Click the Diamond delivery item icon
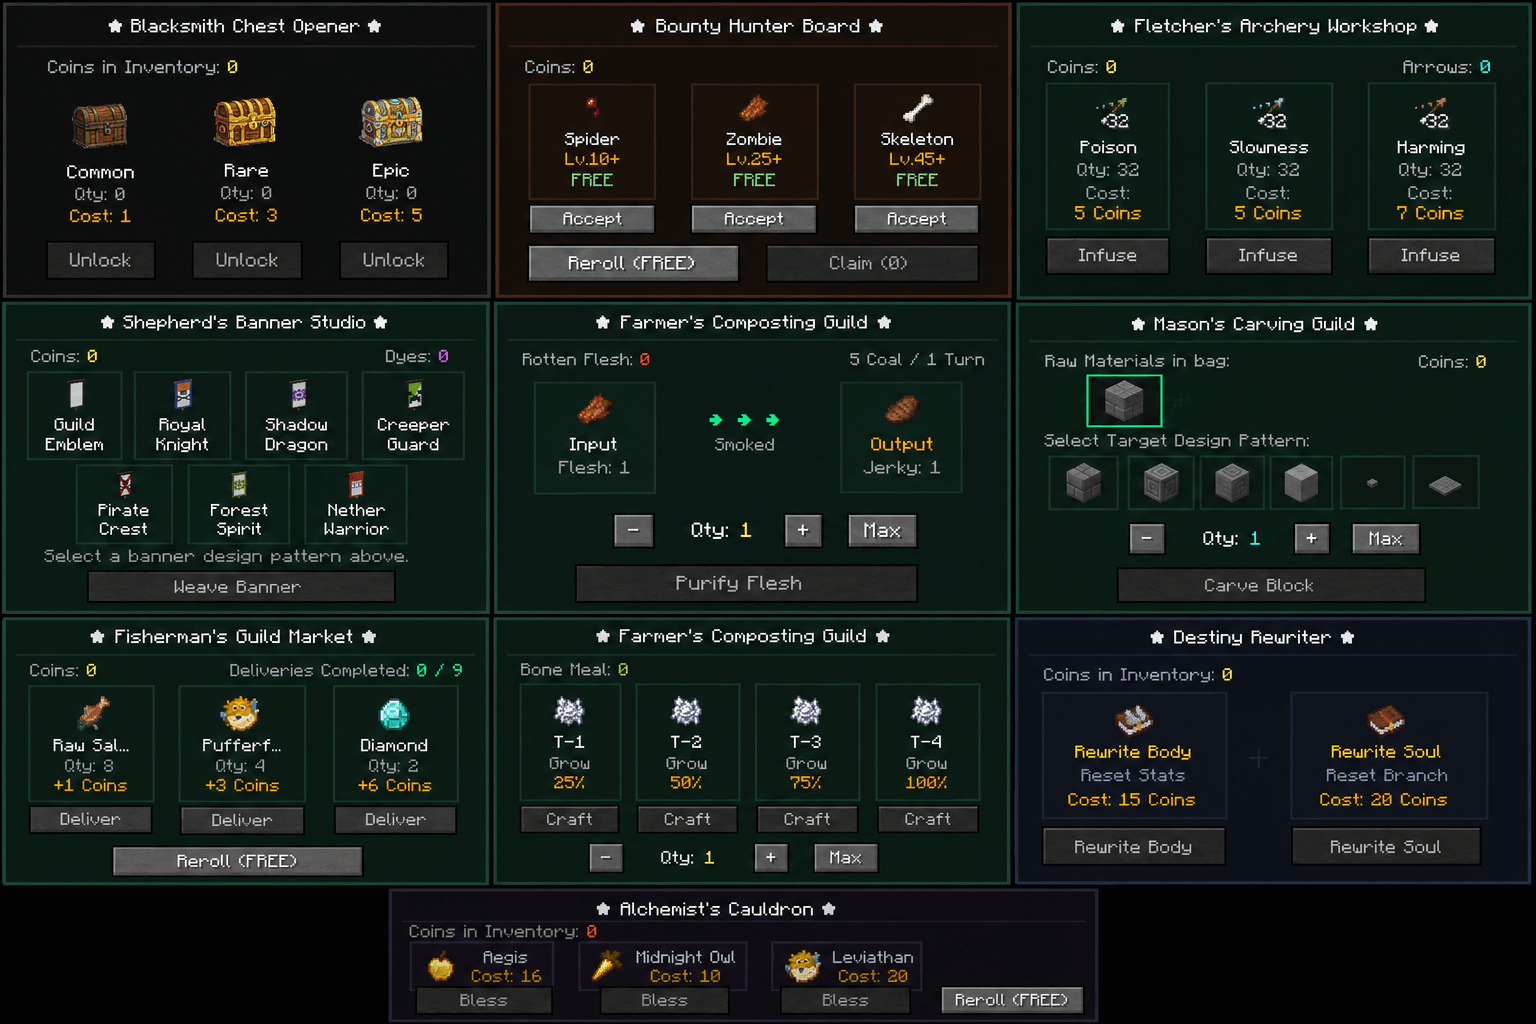Viewport: 1536px width, 1024px height. pyautogui.click(x=395, y=714)
